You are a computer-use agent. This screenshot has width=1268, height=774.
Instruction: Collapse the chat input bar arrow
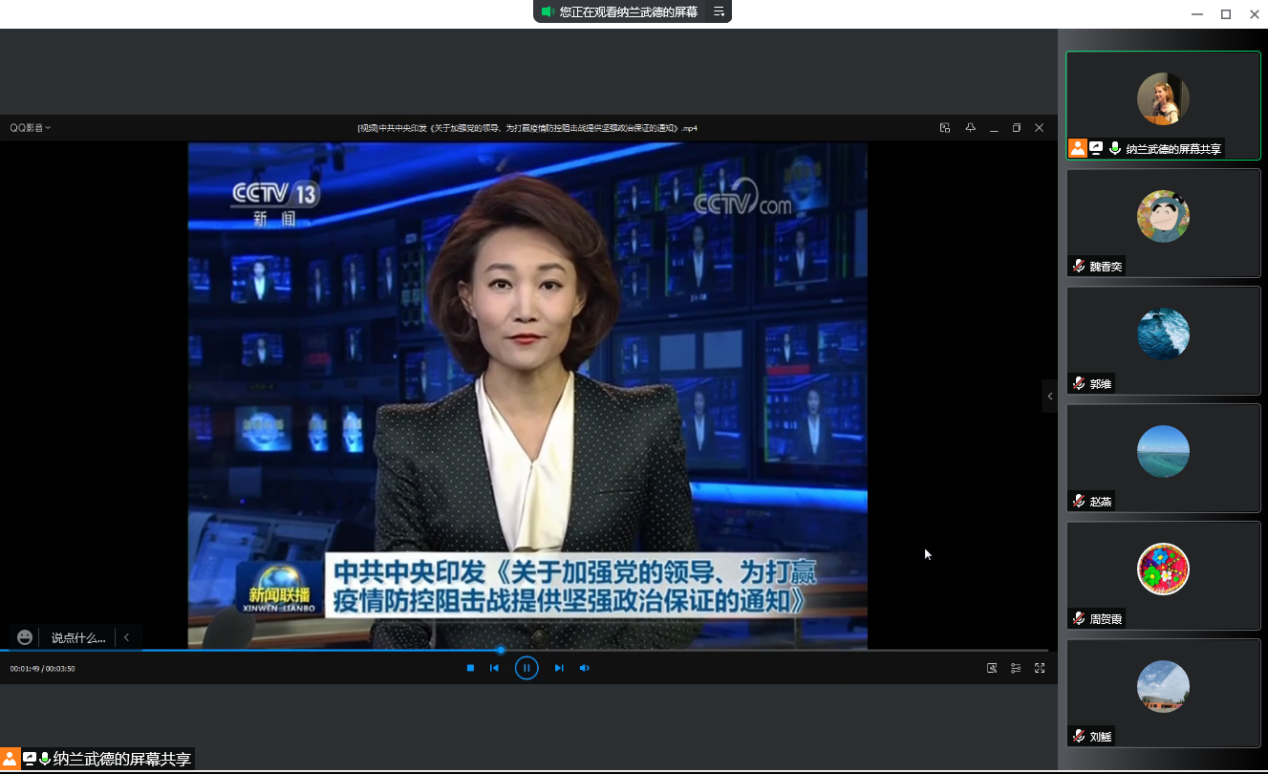click(x=127, y=637)
